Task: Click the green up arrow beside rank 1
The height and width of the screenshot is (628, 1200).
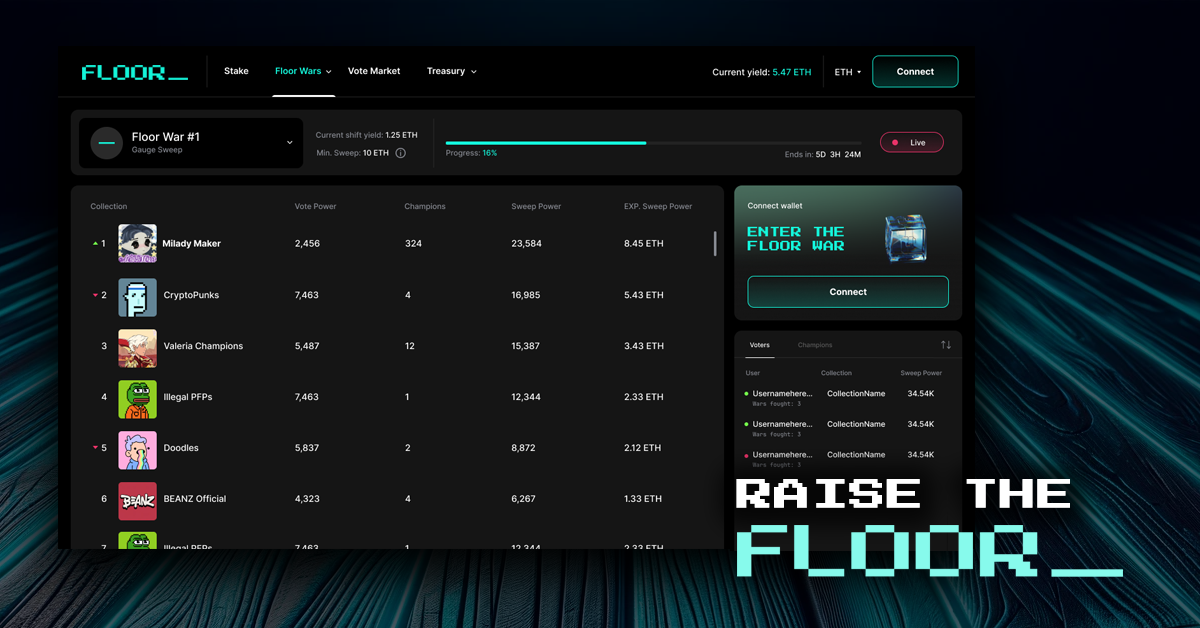Action: pos(95,244)
